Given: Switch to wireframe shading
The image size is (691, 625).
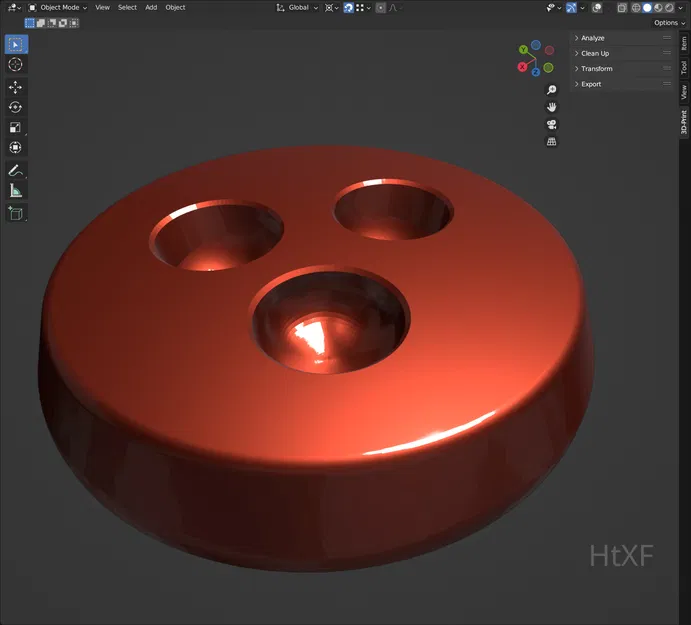Looking at the screenshot, I should click(636, 7).
